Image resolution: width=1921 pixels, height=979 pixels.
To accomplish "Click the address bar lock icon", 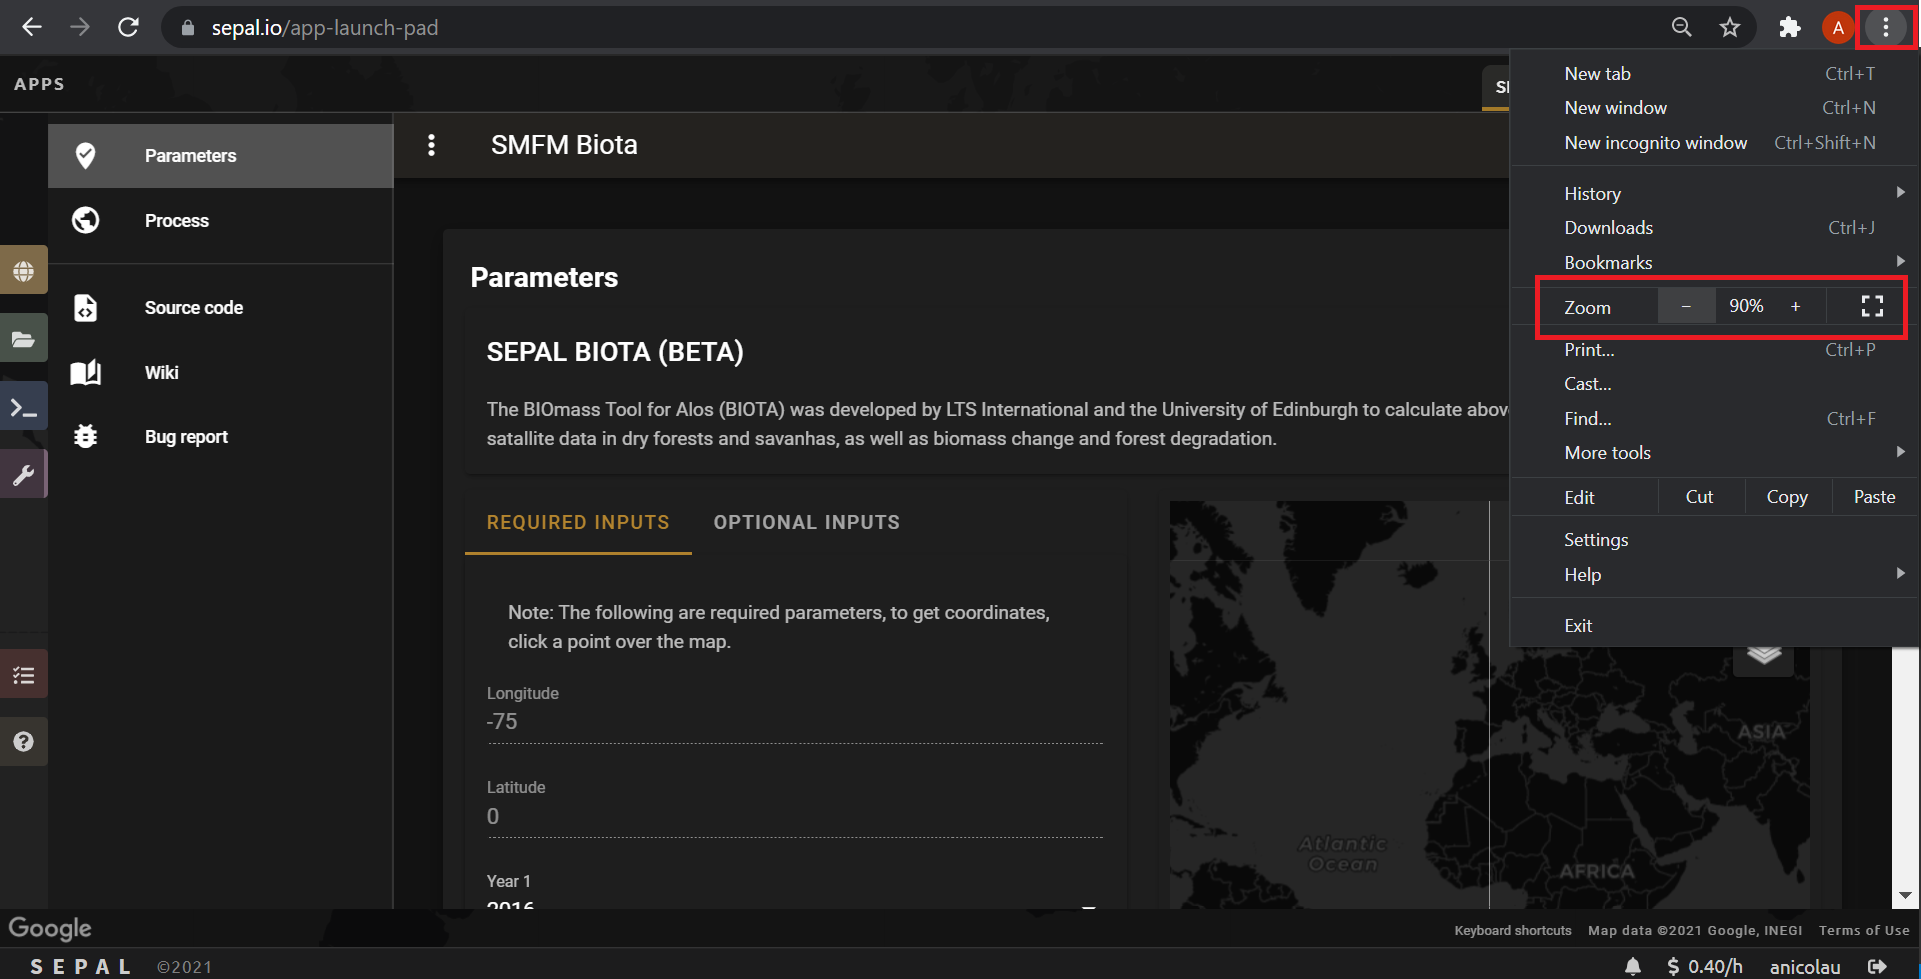I will click(x=187, y=28).
